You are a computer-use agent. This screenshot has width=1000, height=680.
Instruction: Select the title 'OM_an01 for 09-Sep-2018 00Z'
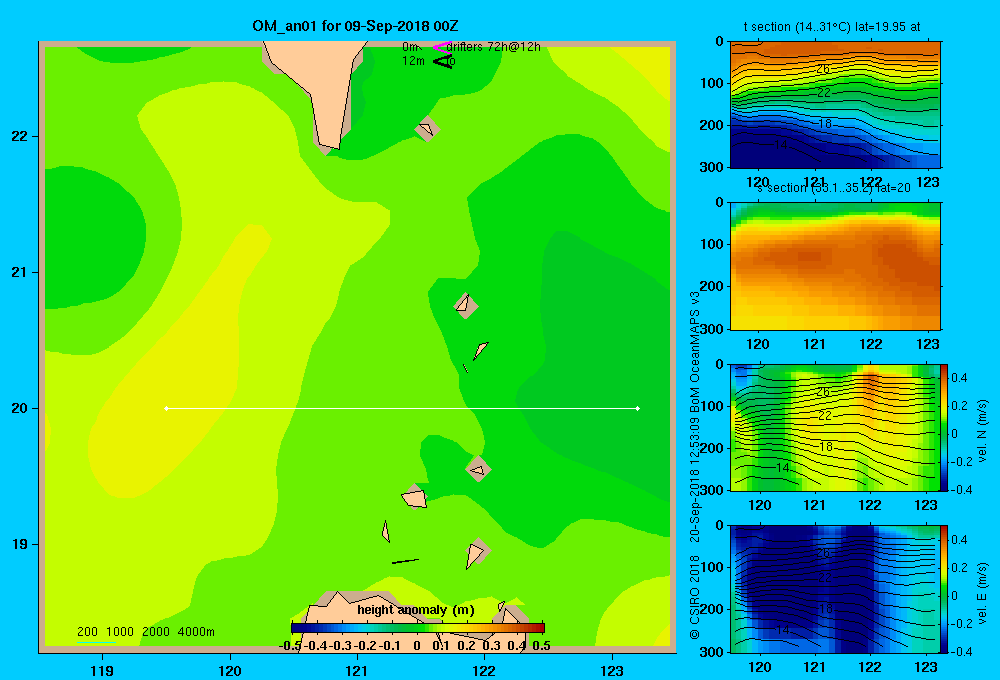point(355,26)
